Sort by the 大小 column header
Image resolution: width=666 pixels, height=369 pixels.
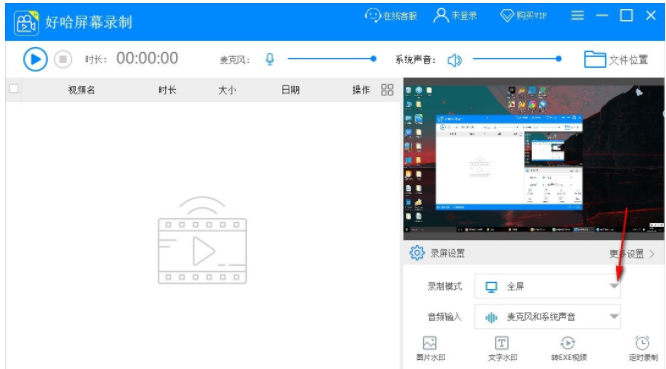[x=227, y=90]
